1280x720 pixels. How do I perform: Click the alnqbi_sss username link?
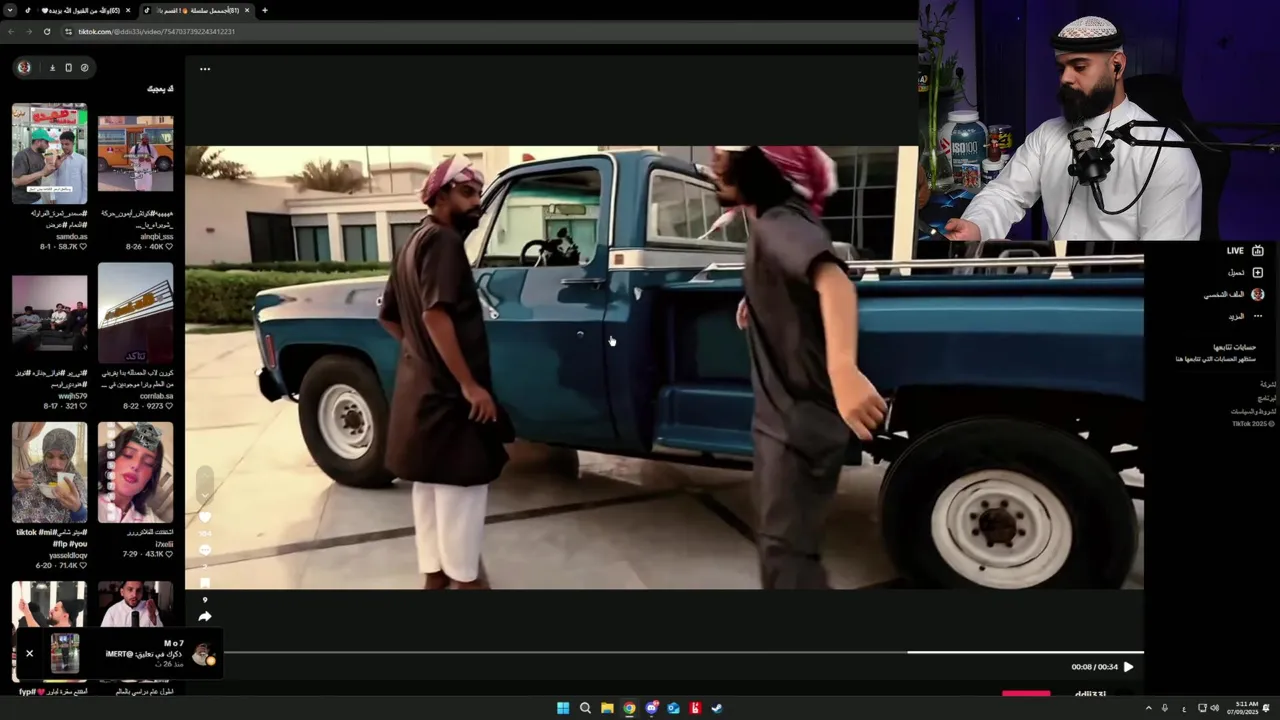157,236
